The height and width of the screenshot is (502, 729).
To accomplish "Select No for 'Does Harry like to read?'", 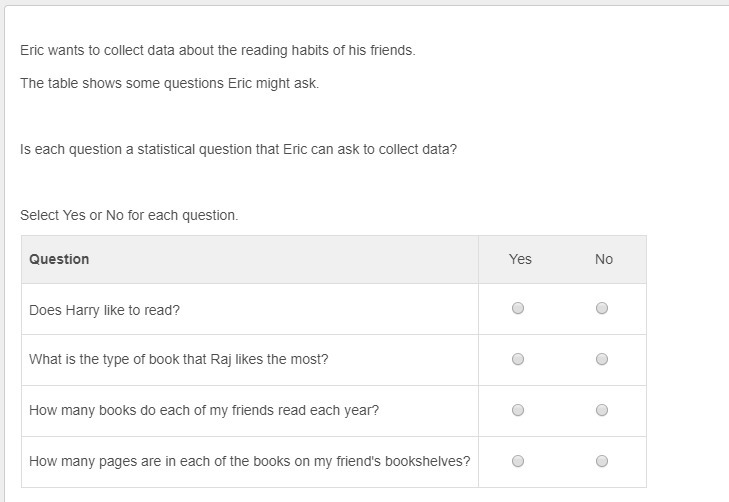I will point(602,309).
